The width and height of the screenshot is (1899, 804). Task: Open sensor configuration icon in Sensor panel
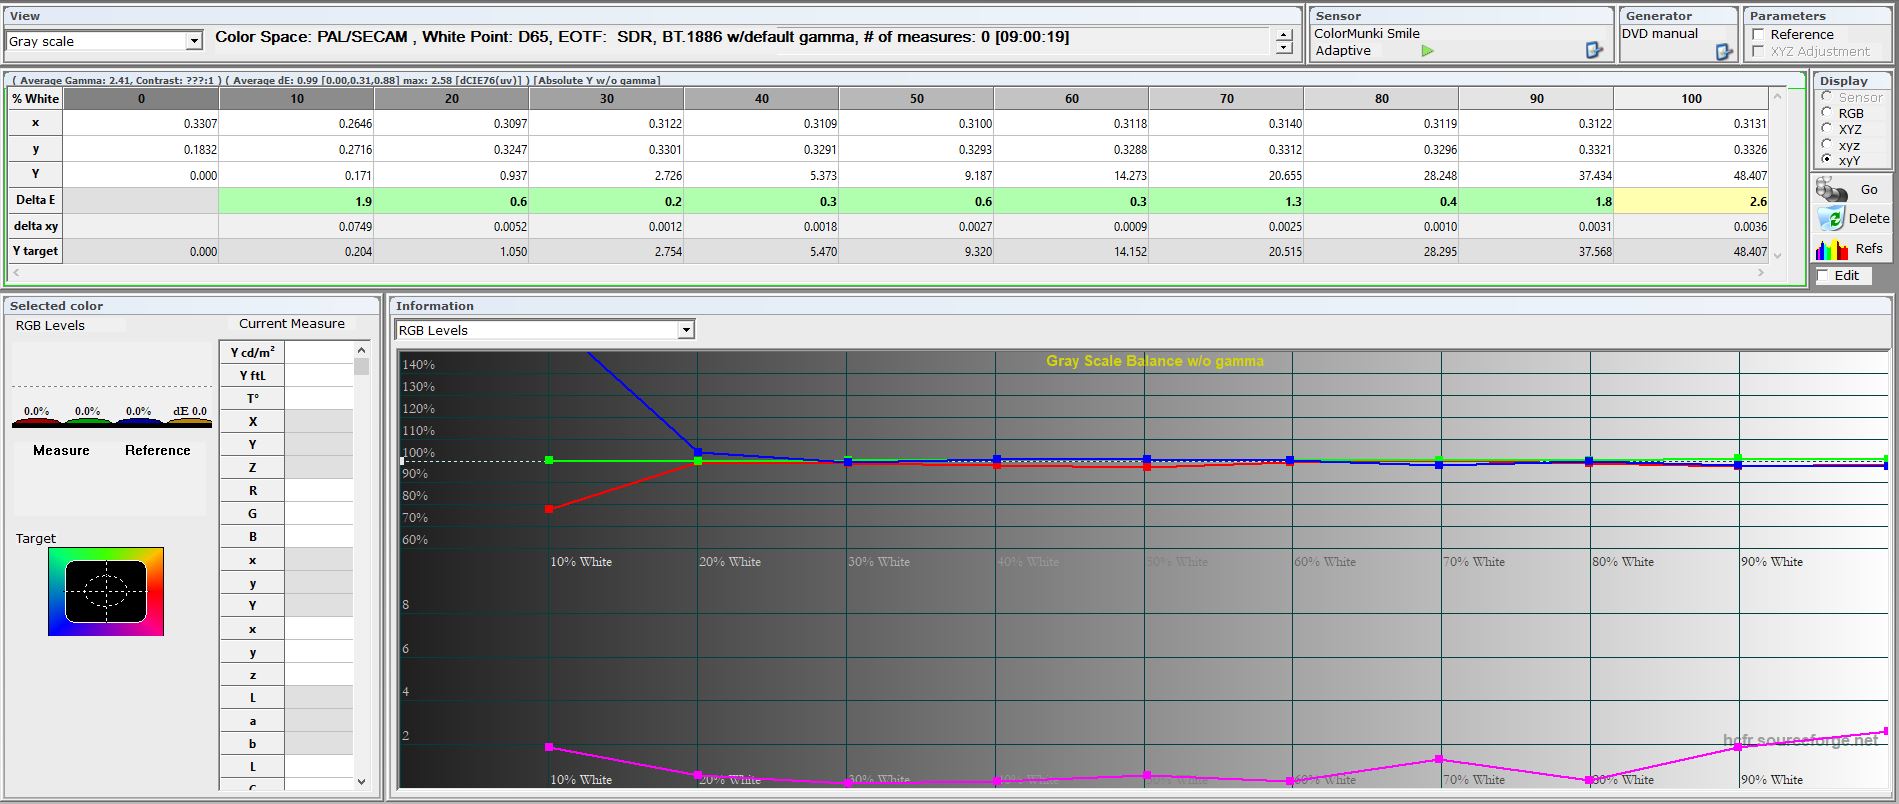point(1594,50)
